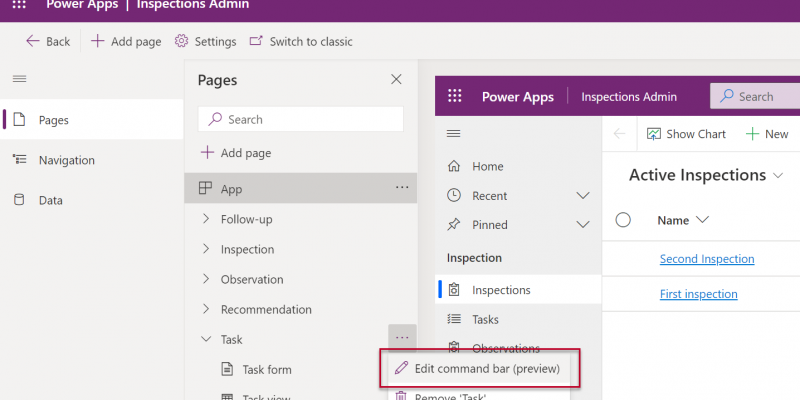Click the App layout icon

pos(205,189)
